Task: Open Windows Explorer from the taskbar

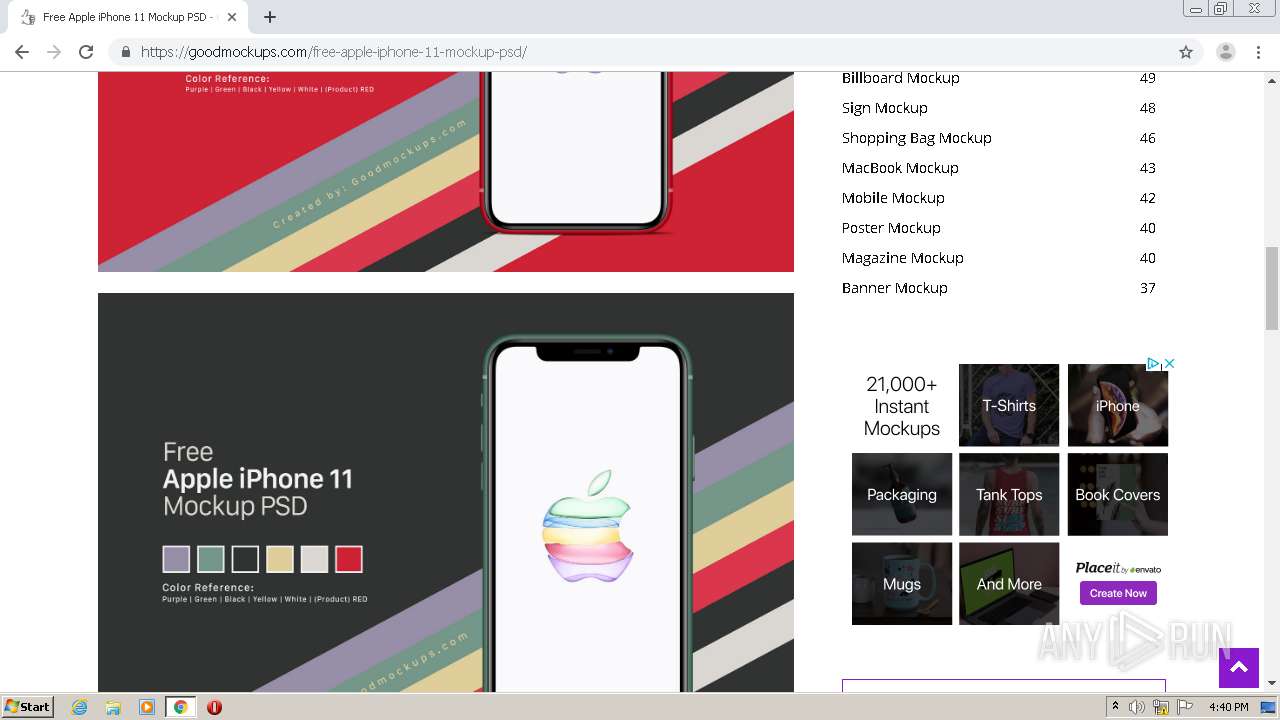Action: point(113,707)
